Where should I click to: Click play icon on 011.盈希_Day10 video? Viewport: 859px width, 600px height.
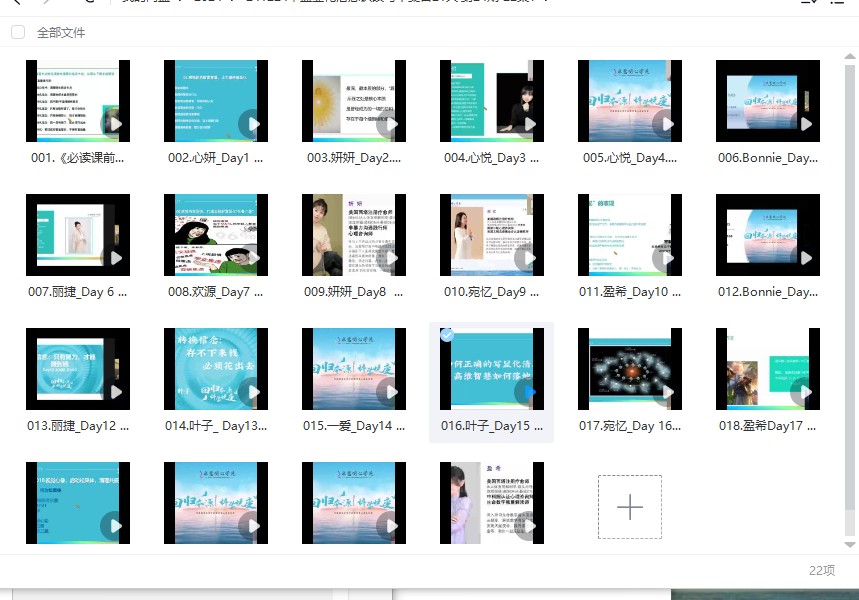[667, 258]
